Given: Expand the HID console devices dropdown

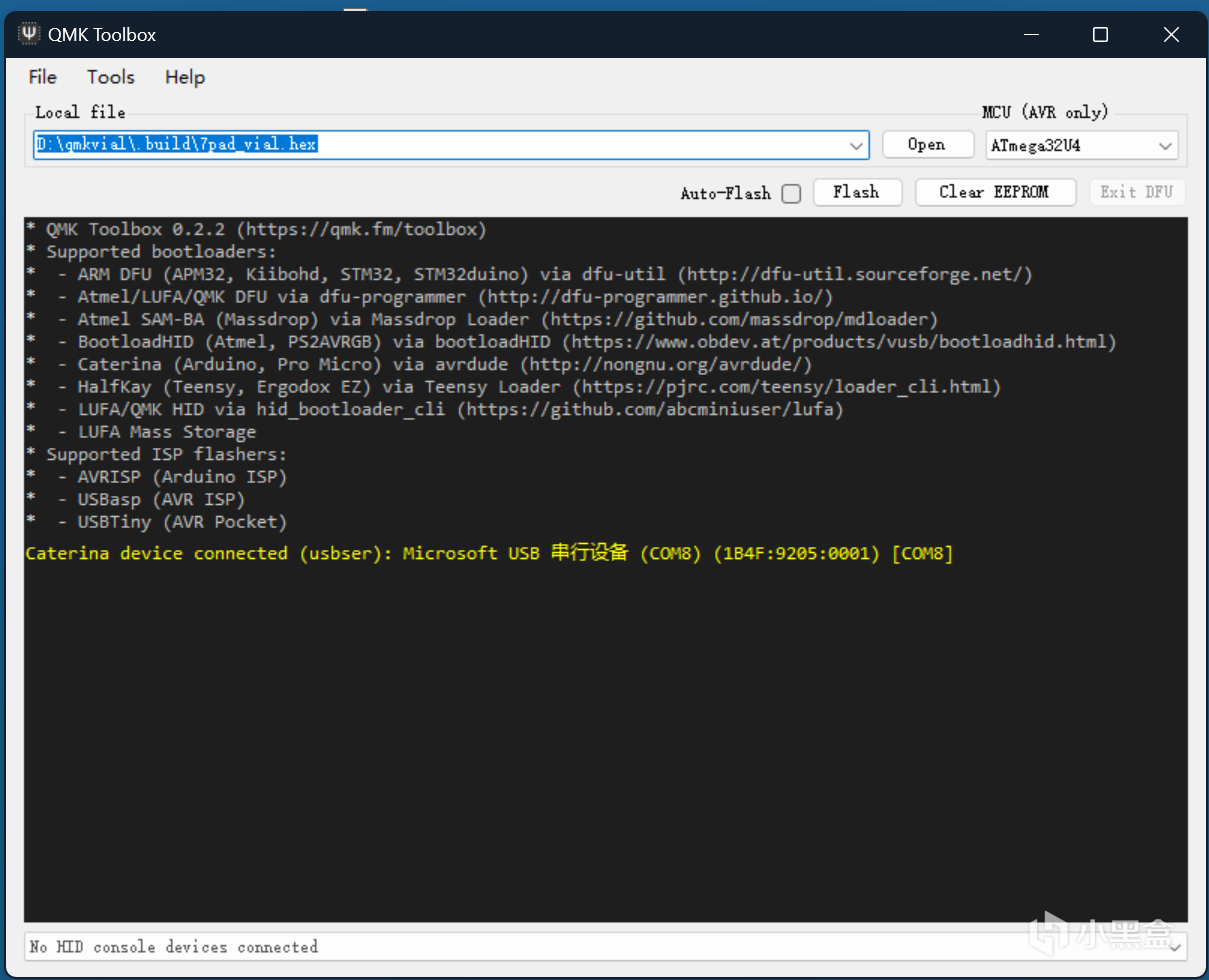Looking at the screenshot, I should coord(1175,946).
